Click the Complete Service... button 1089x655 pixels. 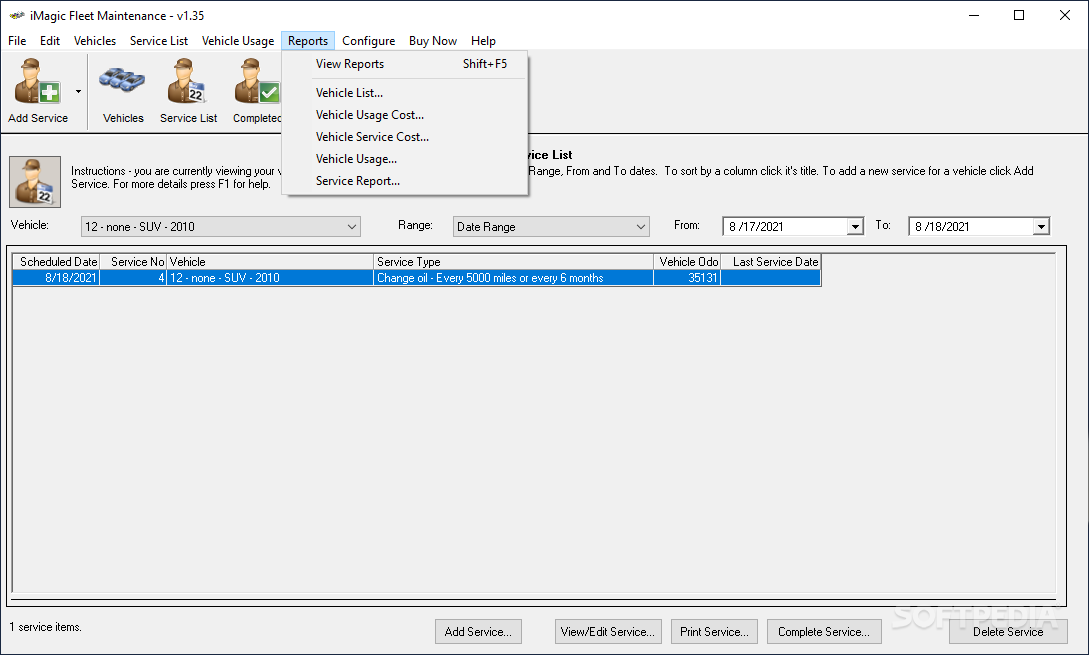point(824,632)
